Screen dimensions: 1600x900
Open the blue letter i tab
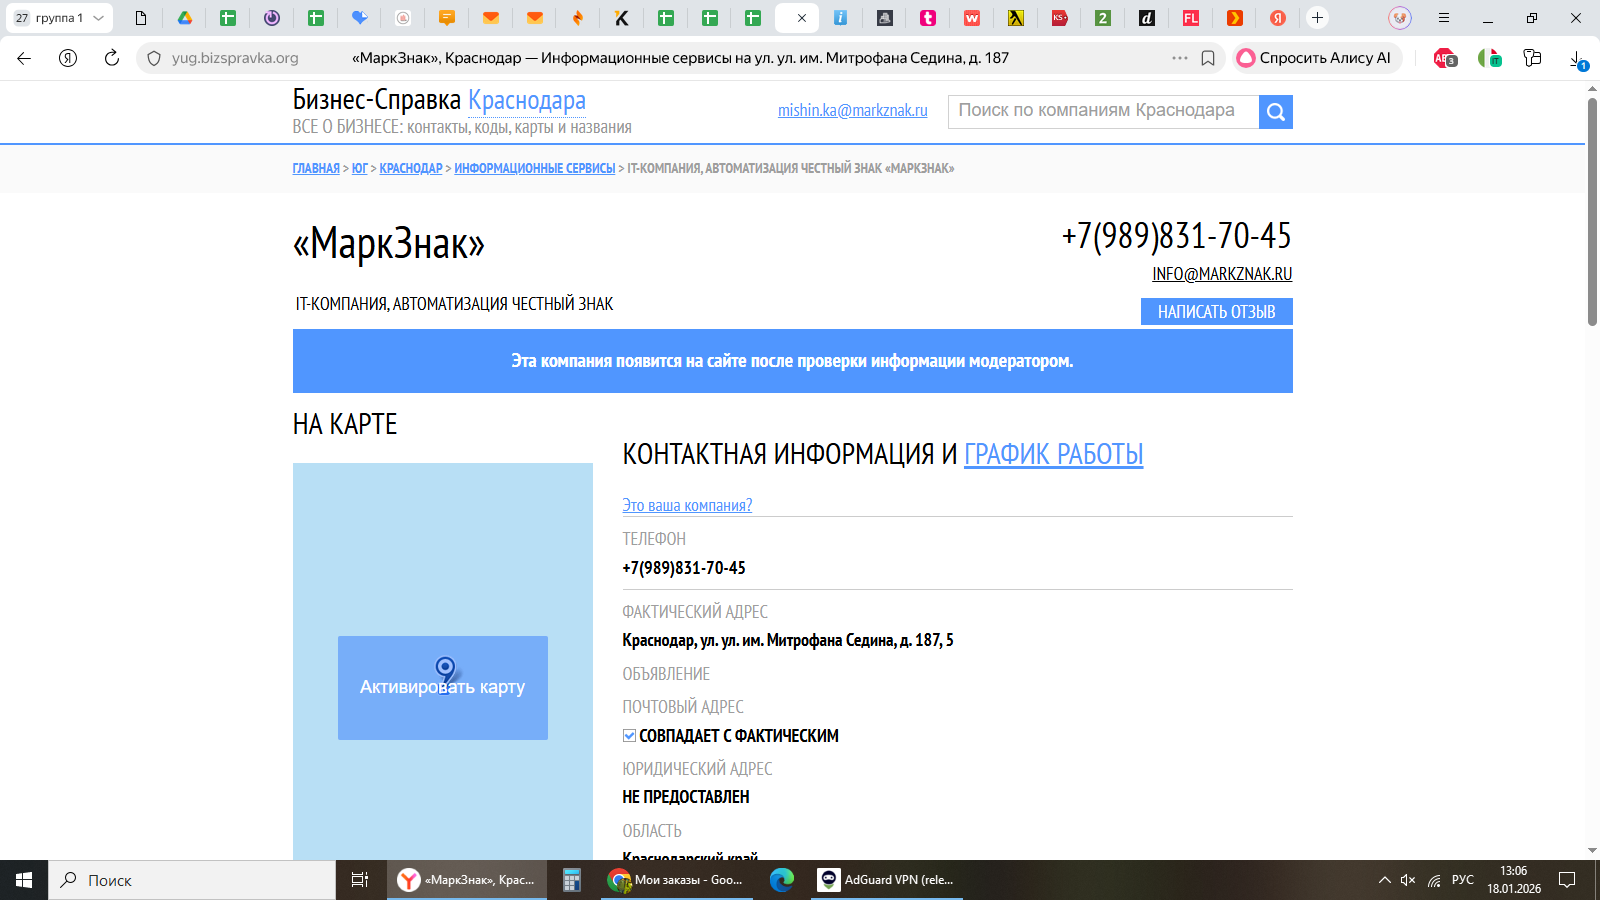[x=841, y=18]
